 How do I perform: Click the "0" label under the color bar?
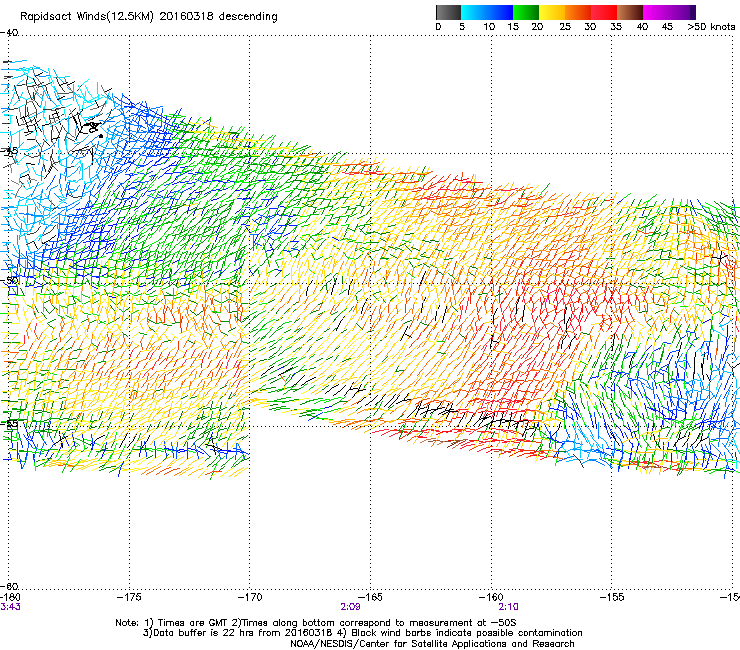tap(438, 27)
